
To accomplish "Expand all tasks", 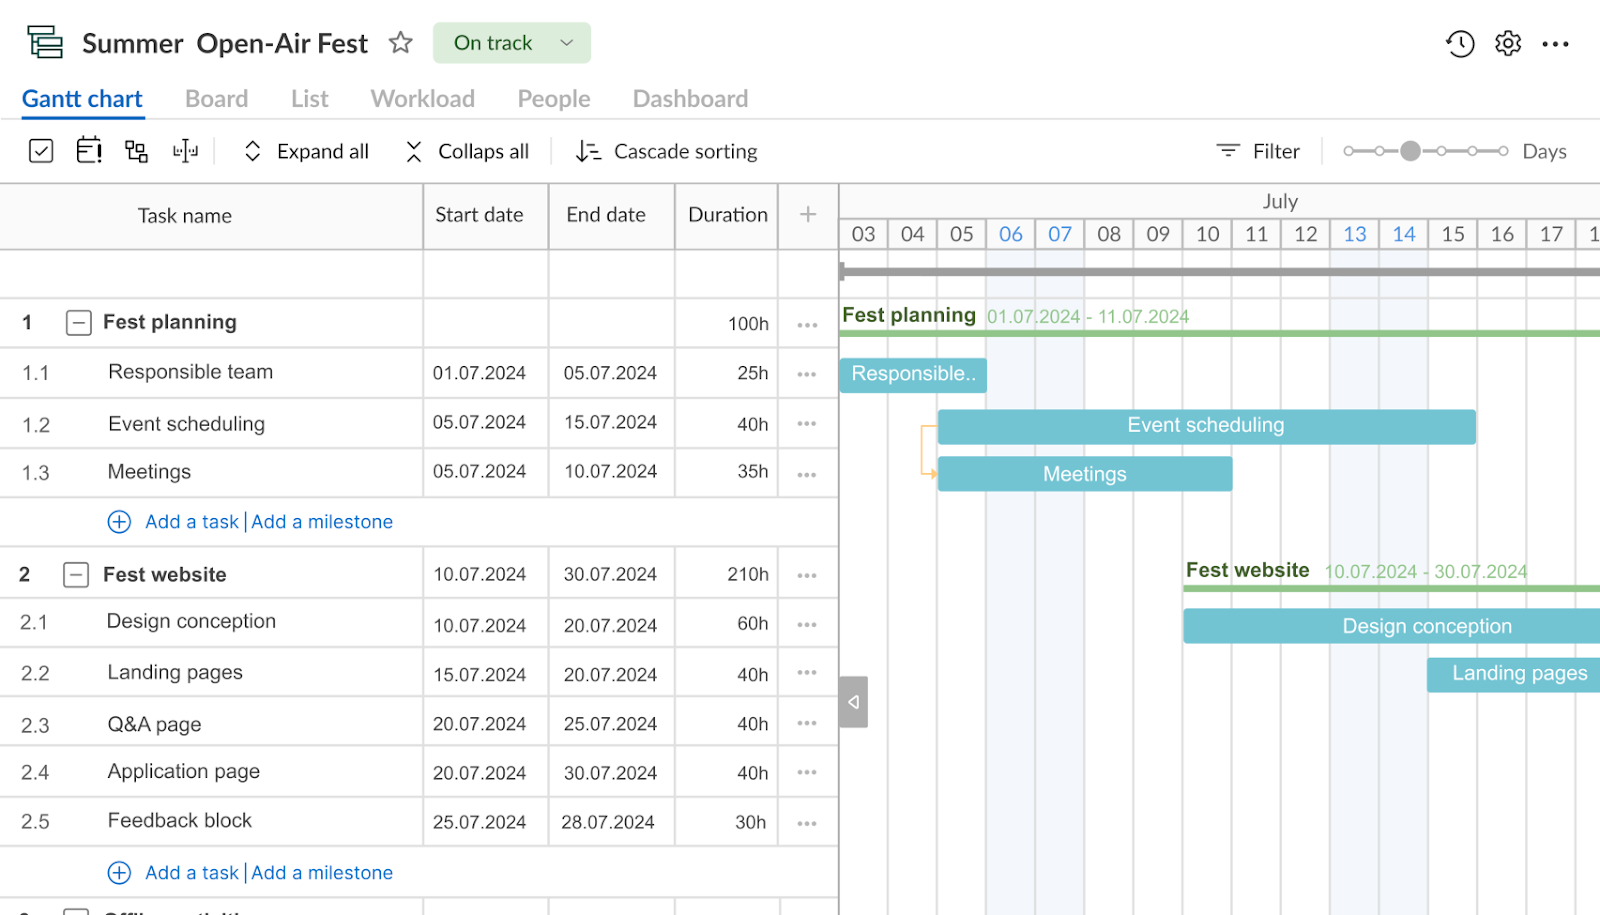I will click(x=306, y=151).
